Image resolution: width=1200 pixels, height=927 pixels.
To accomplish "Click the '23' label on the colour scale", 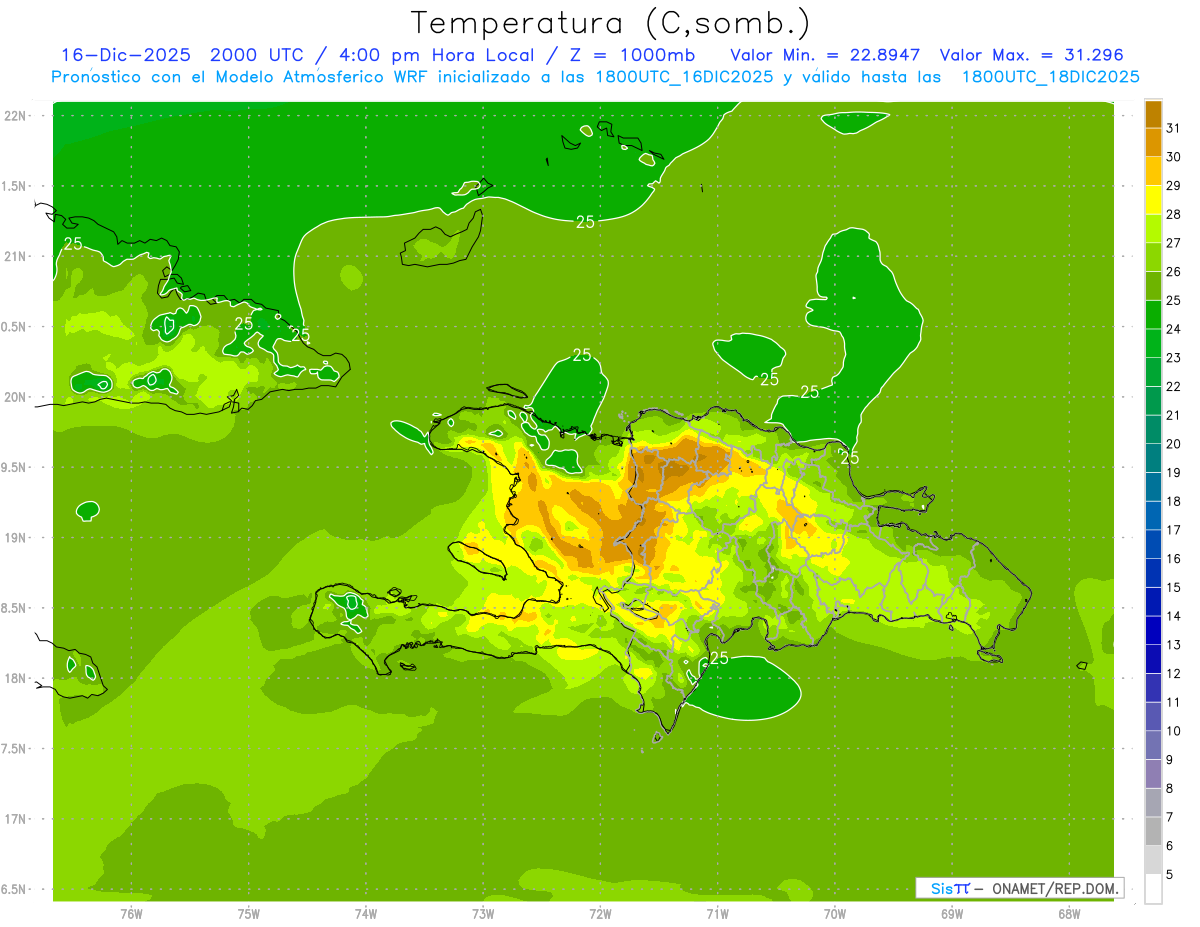I will pyautogui.click(x=1173, y=357).
